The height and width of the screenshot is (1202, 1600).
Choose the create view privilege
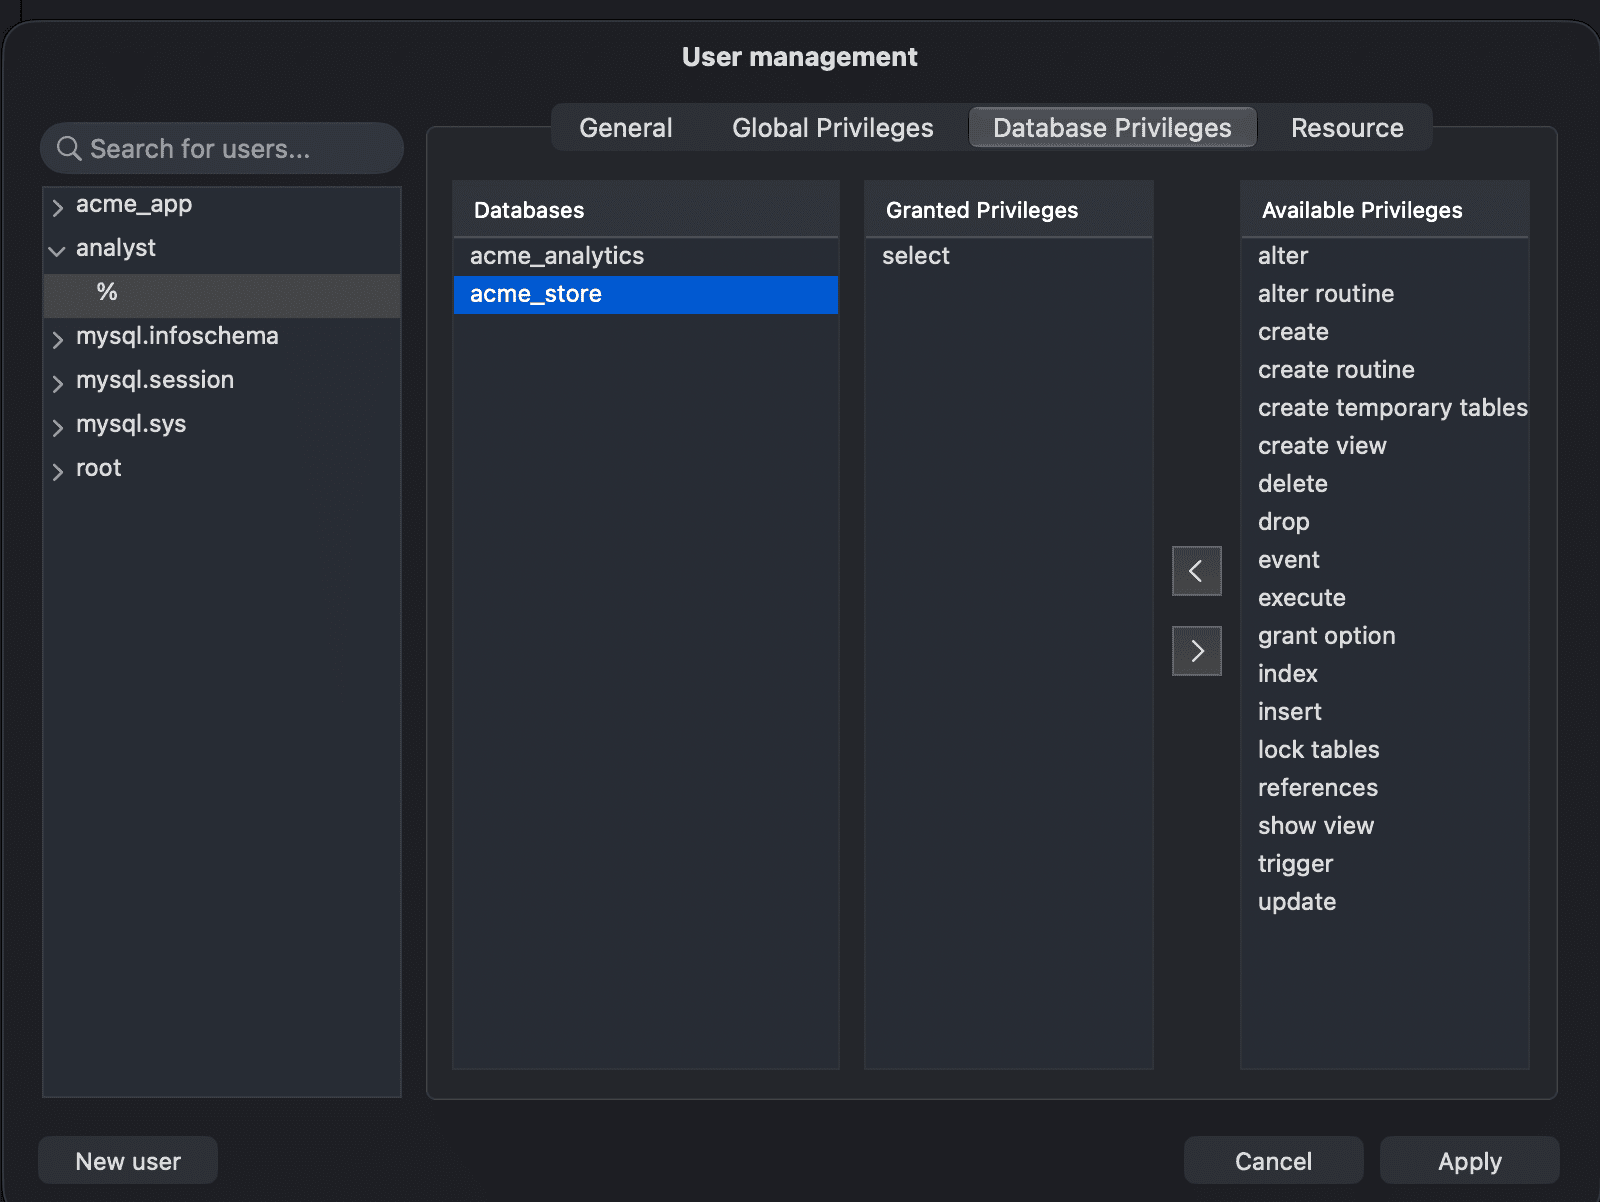click(1385, 446)
